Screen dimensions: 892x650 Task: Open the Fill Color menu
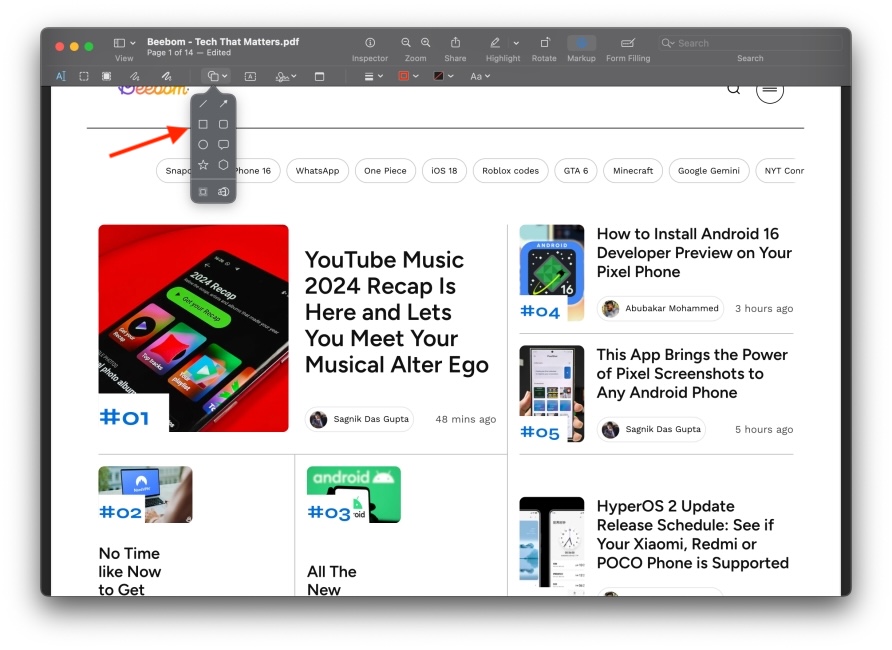click(x=443, y=76)
